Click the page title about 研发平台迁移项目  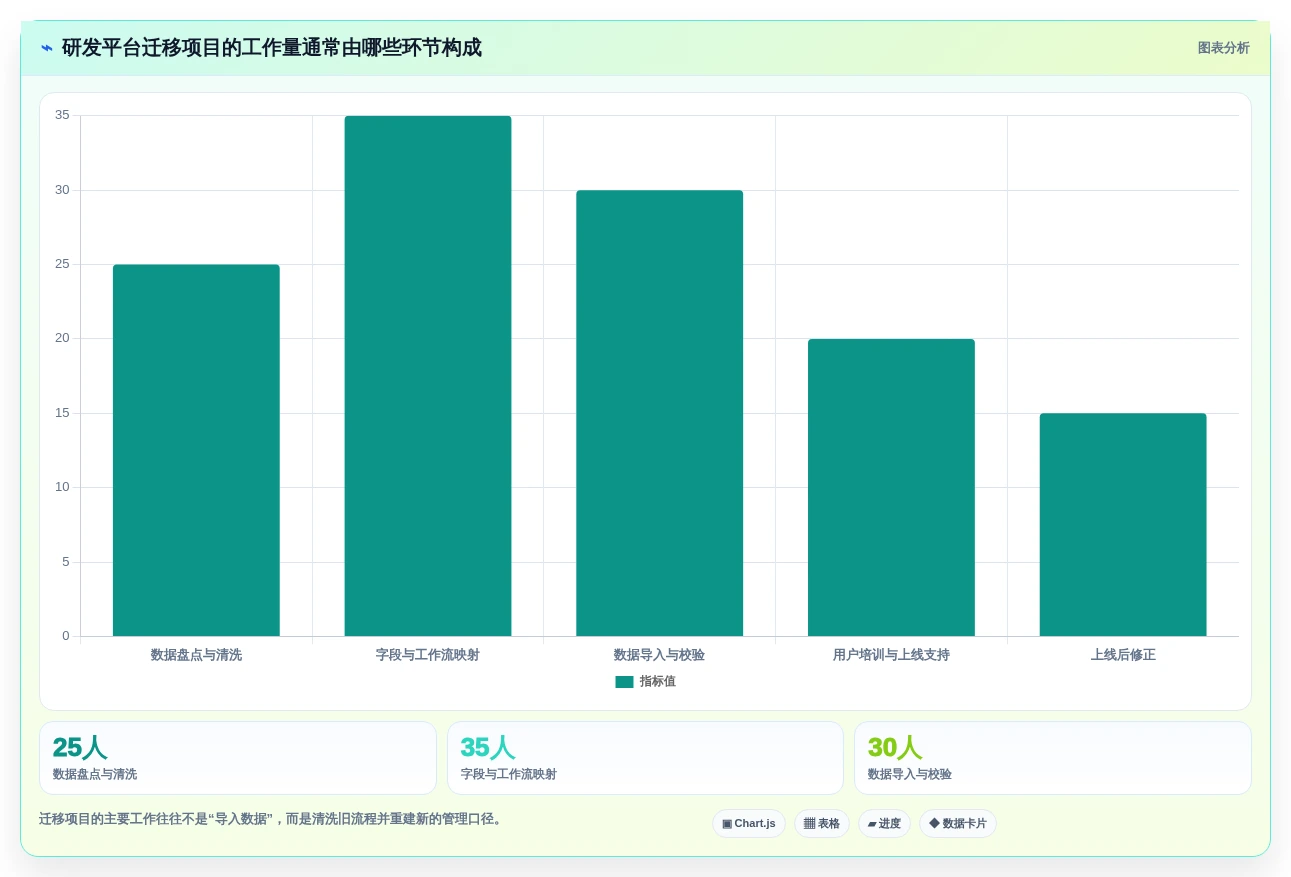(x=272, y=48)
